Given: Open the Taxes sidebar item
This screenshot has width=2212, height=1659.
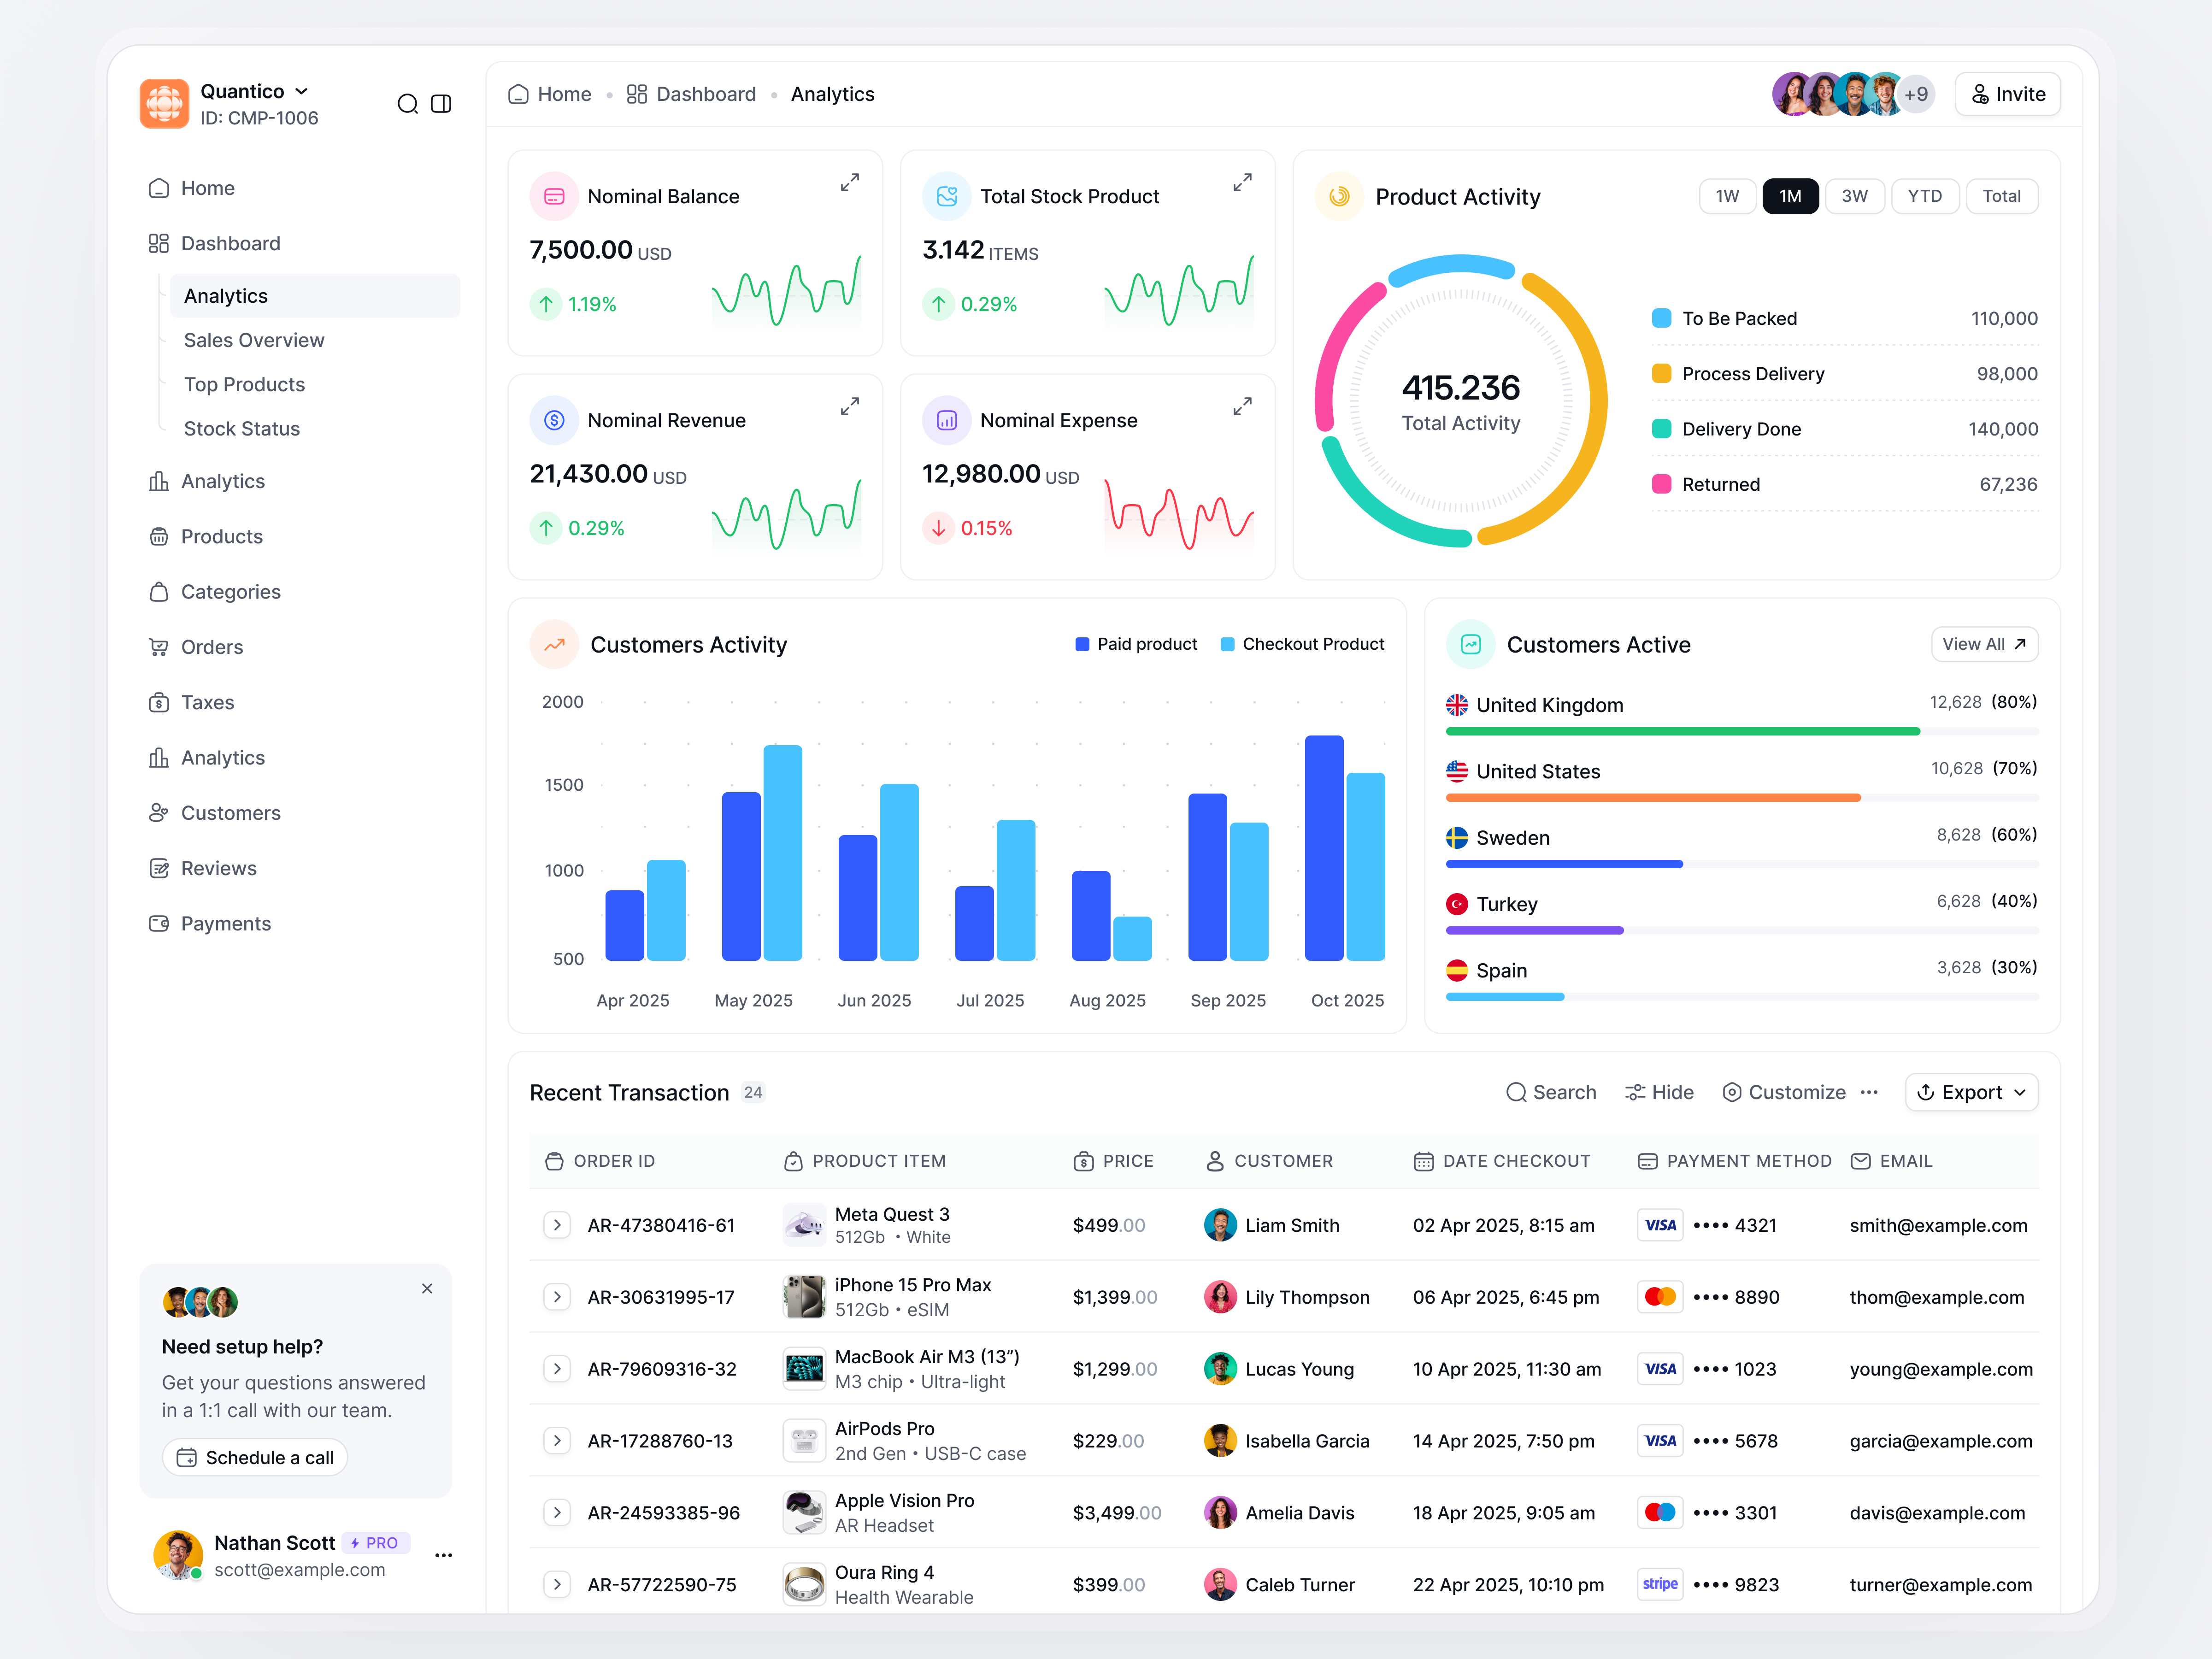Looking at the screenshot, I should click(207, 702).
